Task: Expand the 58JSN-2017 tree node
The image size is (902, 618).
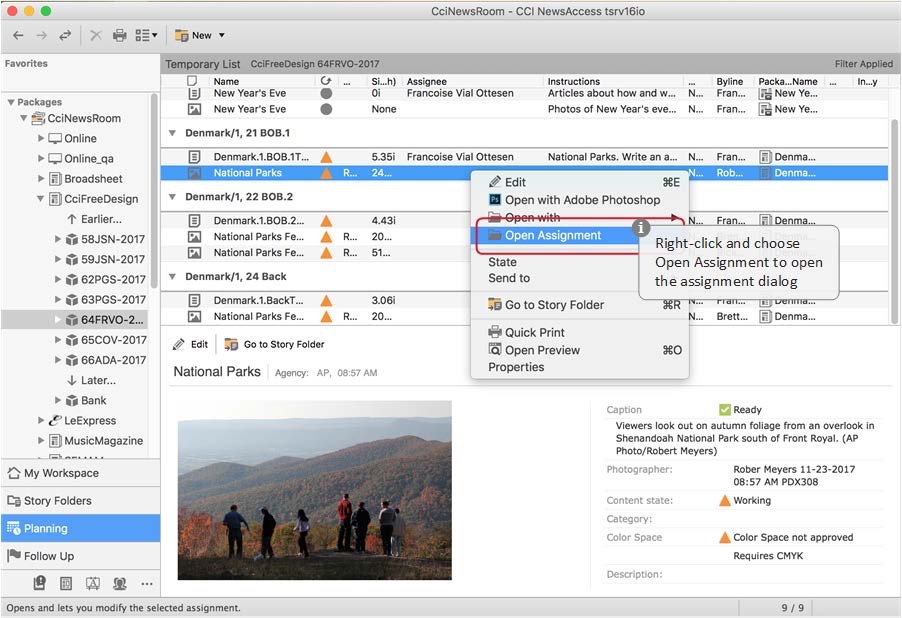Action: click(x=57, y=239)
